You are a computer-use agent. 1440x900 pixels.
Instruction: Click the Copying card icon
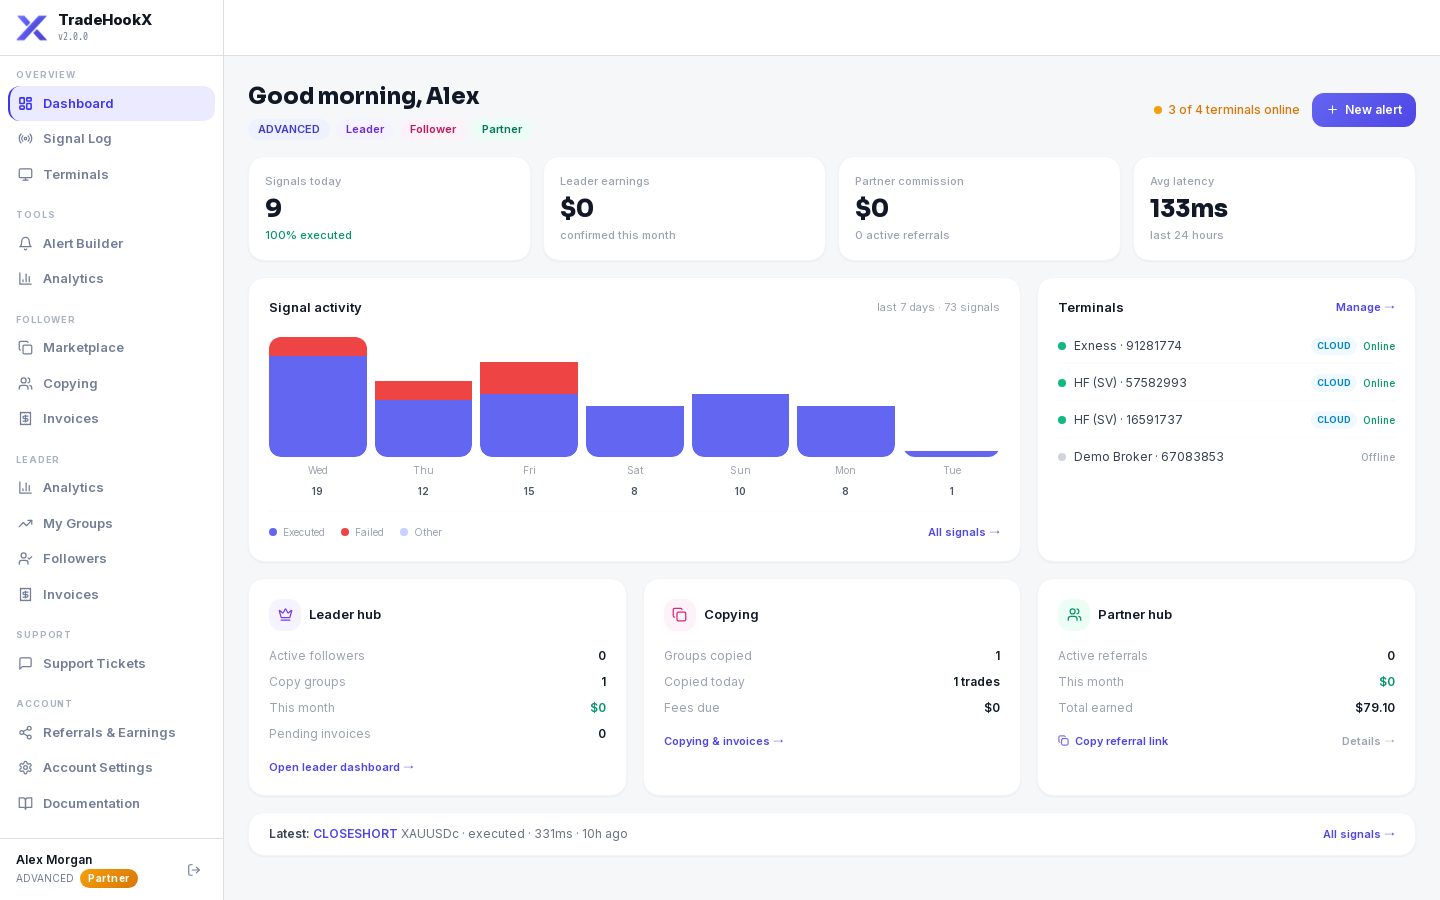pos(680,615)
